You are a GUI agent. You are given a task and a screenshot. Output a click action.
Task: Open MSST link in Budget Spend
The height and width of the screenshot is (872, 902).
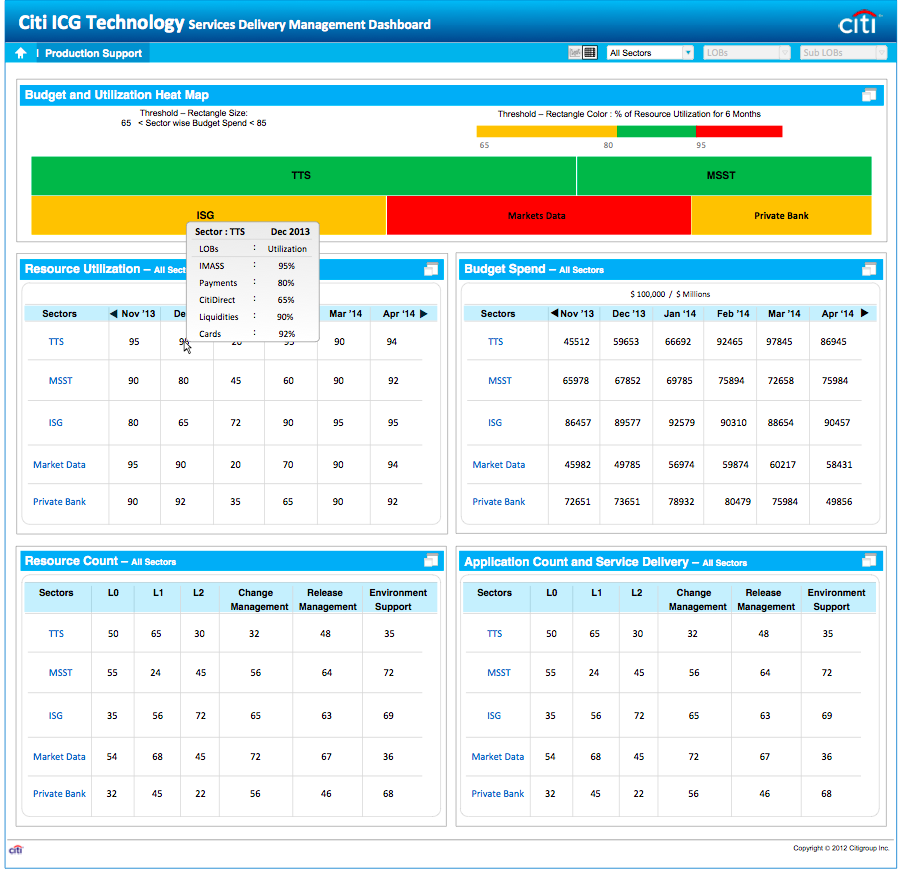click(500, 381)
